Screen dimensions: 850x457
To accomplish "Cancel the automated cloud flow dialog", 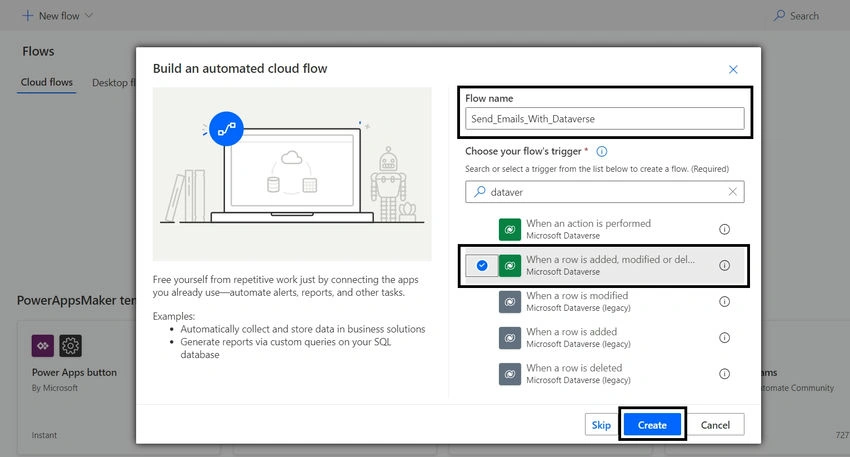I will 714,425.
